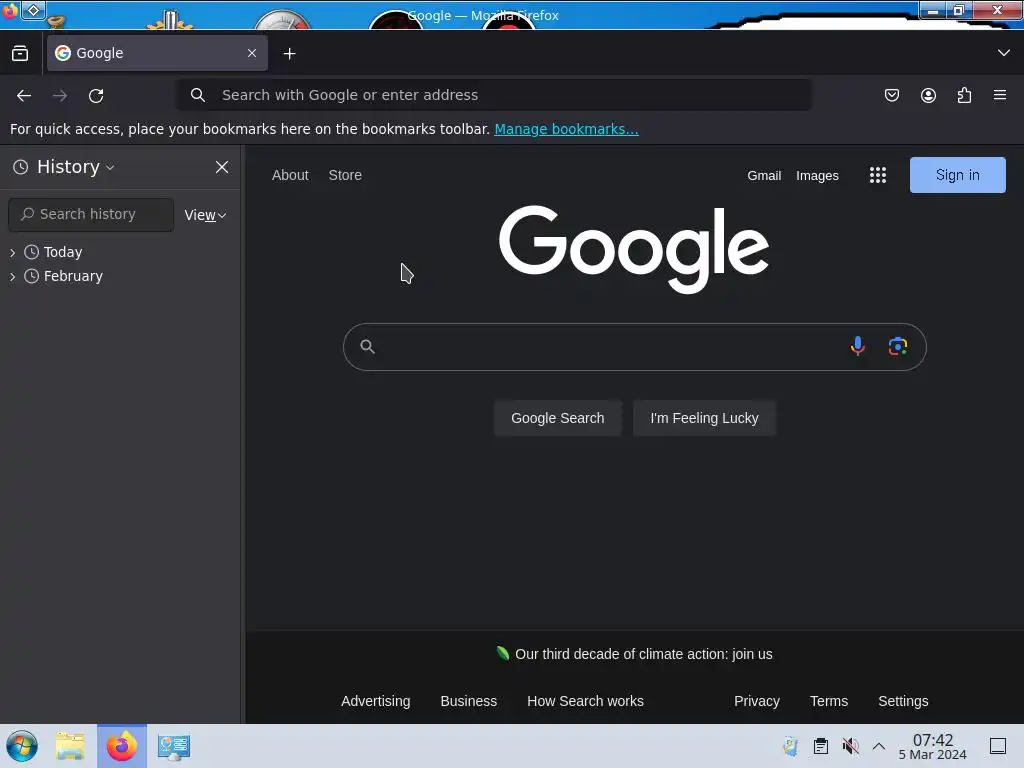Image resolution: width=1024 pixels, height=768 pixels.
Task: Select February history row
Action: (120, 276)
